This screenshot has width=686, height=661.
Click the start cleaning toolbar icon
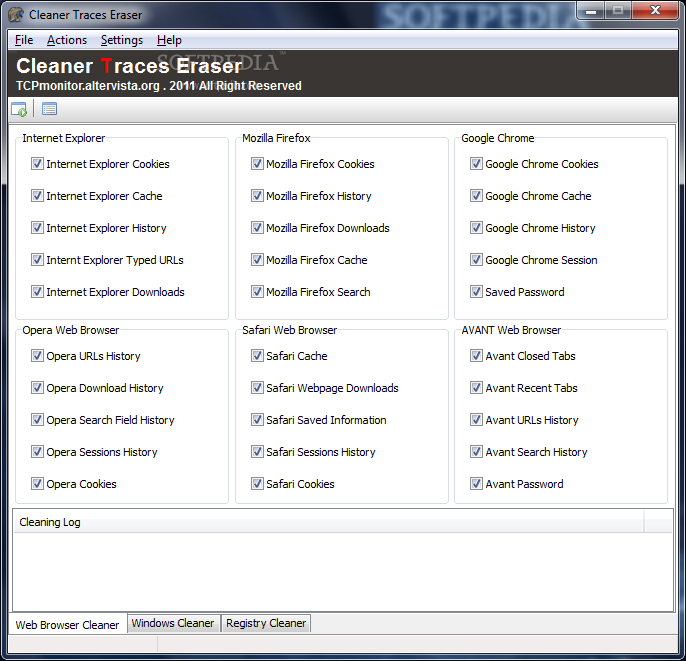[x=19, y=109]
